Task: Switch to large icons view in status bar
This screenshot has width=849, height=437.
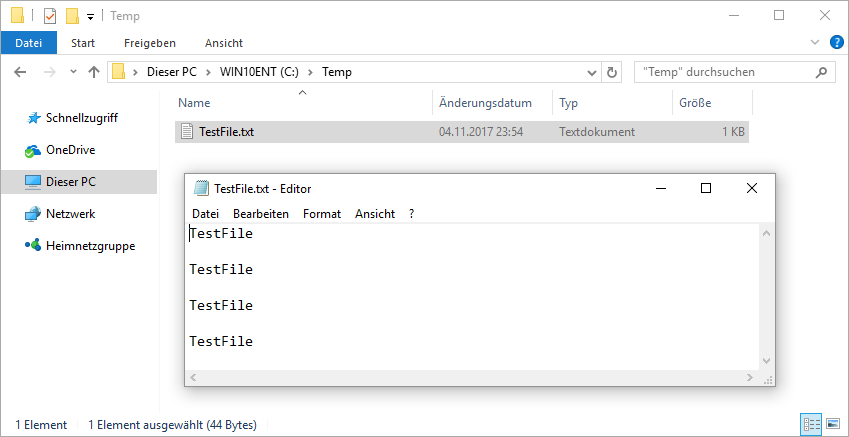Action: (x=834, y=425)
